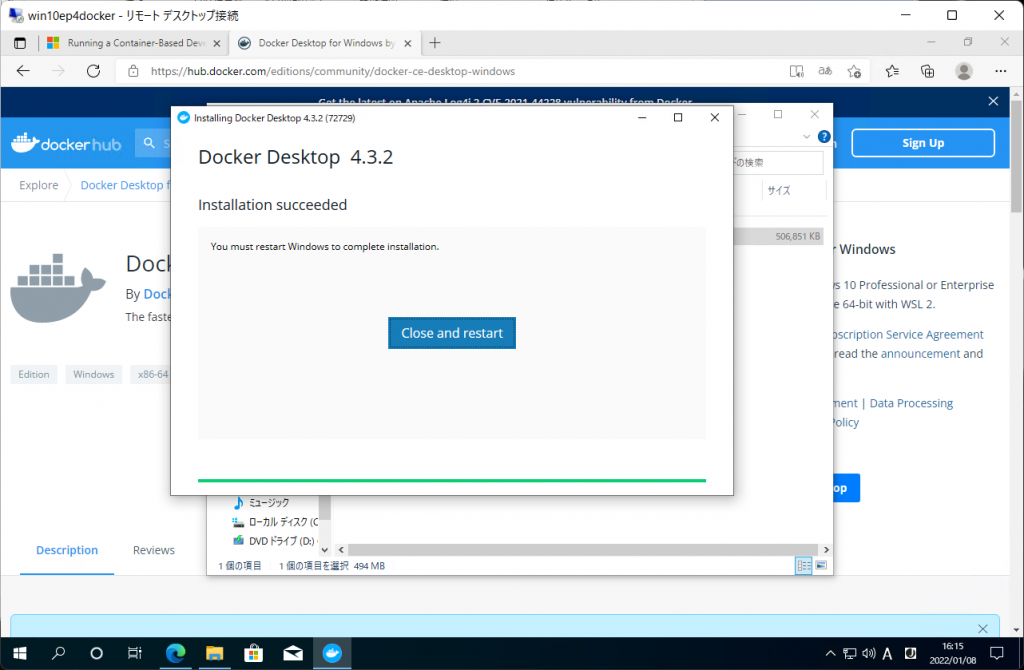
Task: Open taskbar search
Action: coord(59,653)
